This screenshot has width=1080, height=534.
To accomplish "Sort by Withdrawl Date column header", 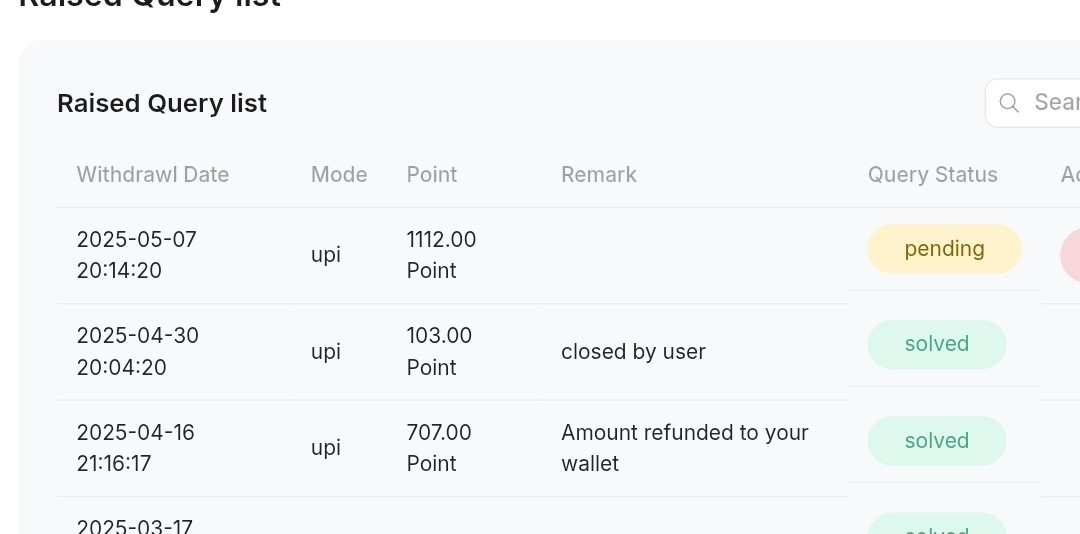I will click(152, 174).
